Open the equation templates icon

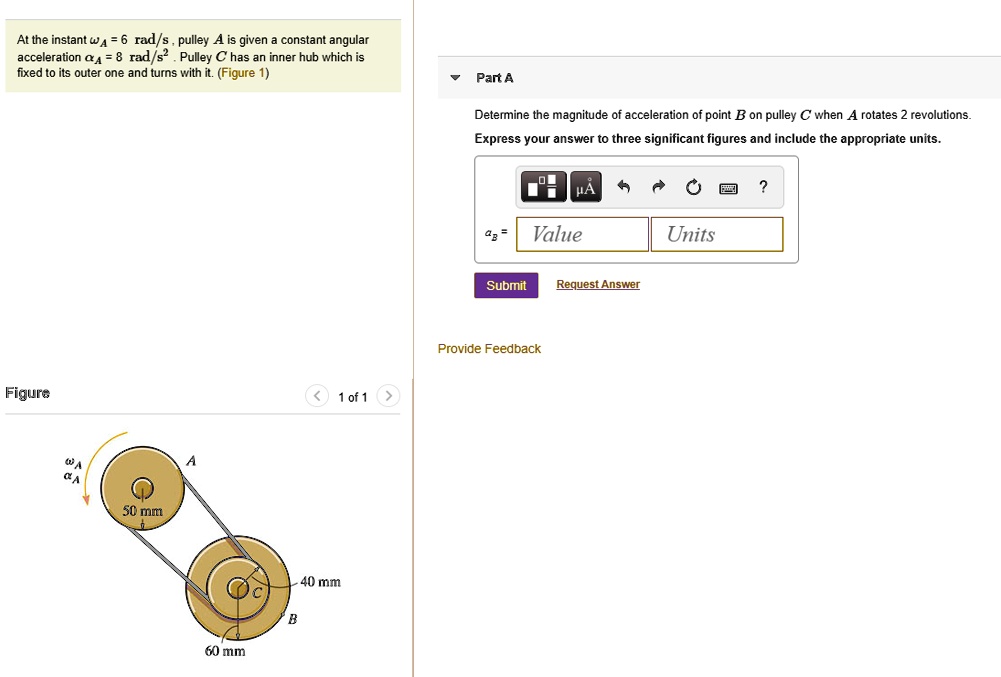pos(543,187)
